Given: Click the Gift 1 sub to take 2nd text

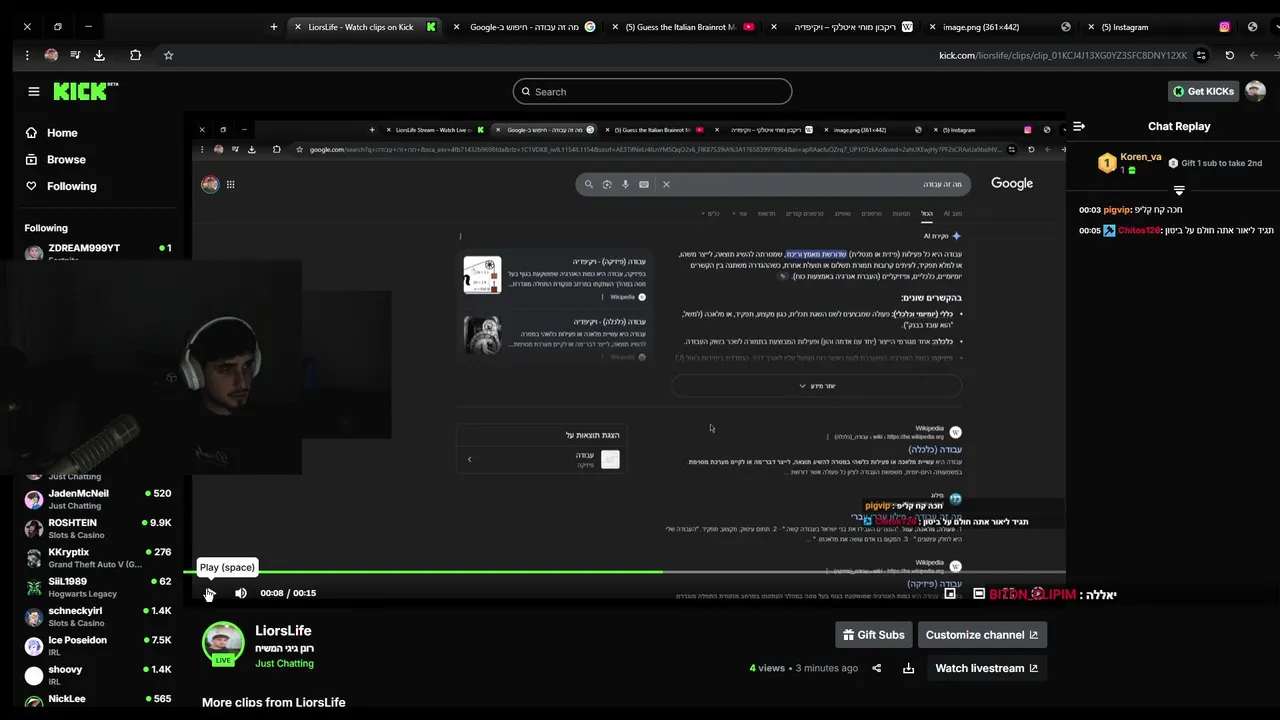Looking at the screenshot, I should tap(1221, 163).
